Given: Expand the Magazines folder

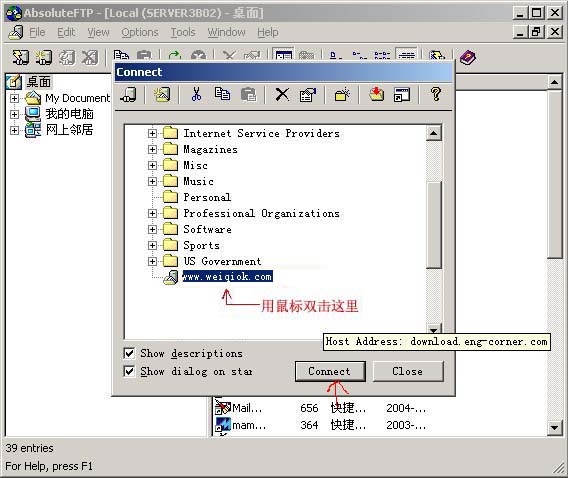Looking at the screenshot, I should click(x=152, y=149).
